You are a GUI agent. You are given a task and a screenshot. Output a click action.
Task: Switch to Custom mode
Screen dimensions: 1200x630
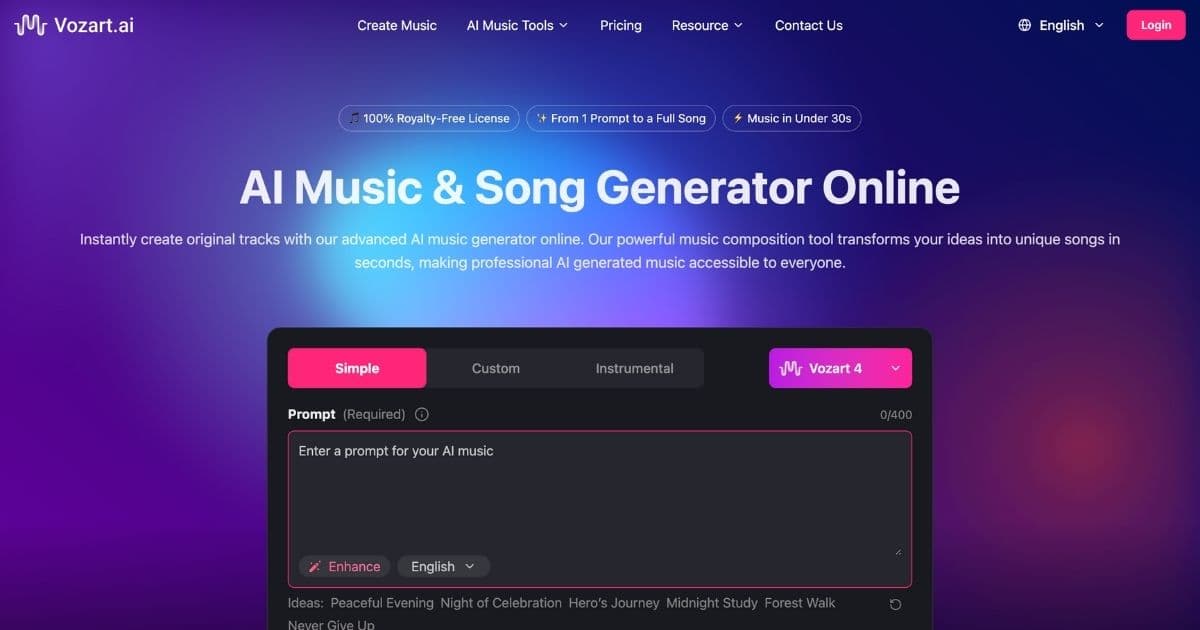[x=496, y=368]
